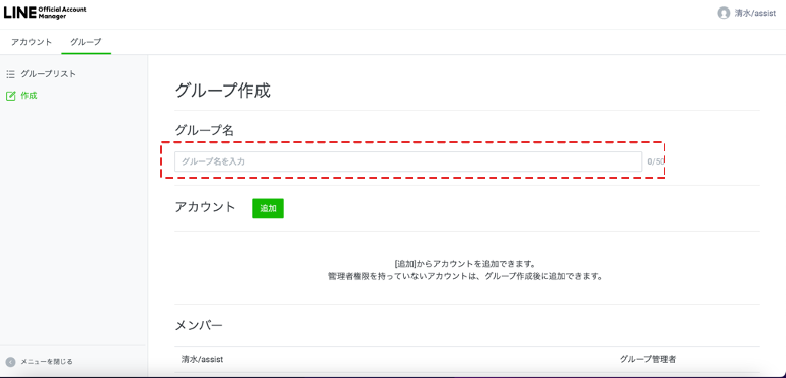Switch to the アカウント tab
This screenshot has height=378, width=786.
pyautogui.click(x=32, y=42)
